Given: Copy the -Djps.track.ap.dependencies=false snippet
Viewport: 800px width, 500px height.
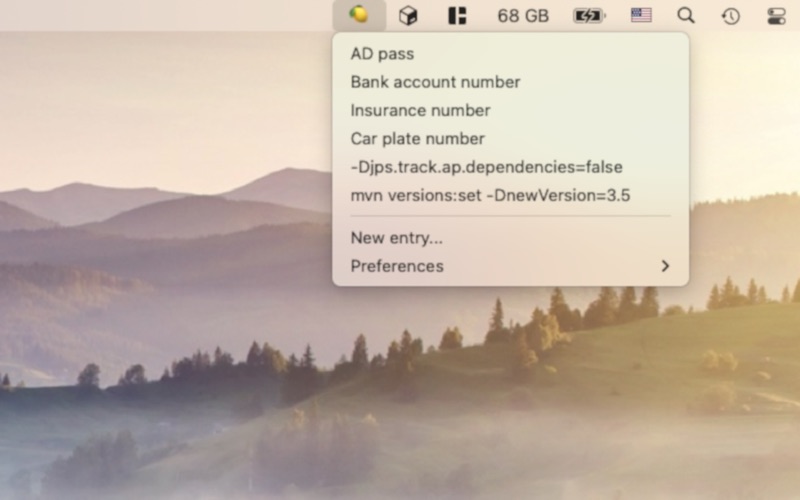Looking at the screenshot, I should (511, 167).
